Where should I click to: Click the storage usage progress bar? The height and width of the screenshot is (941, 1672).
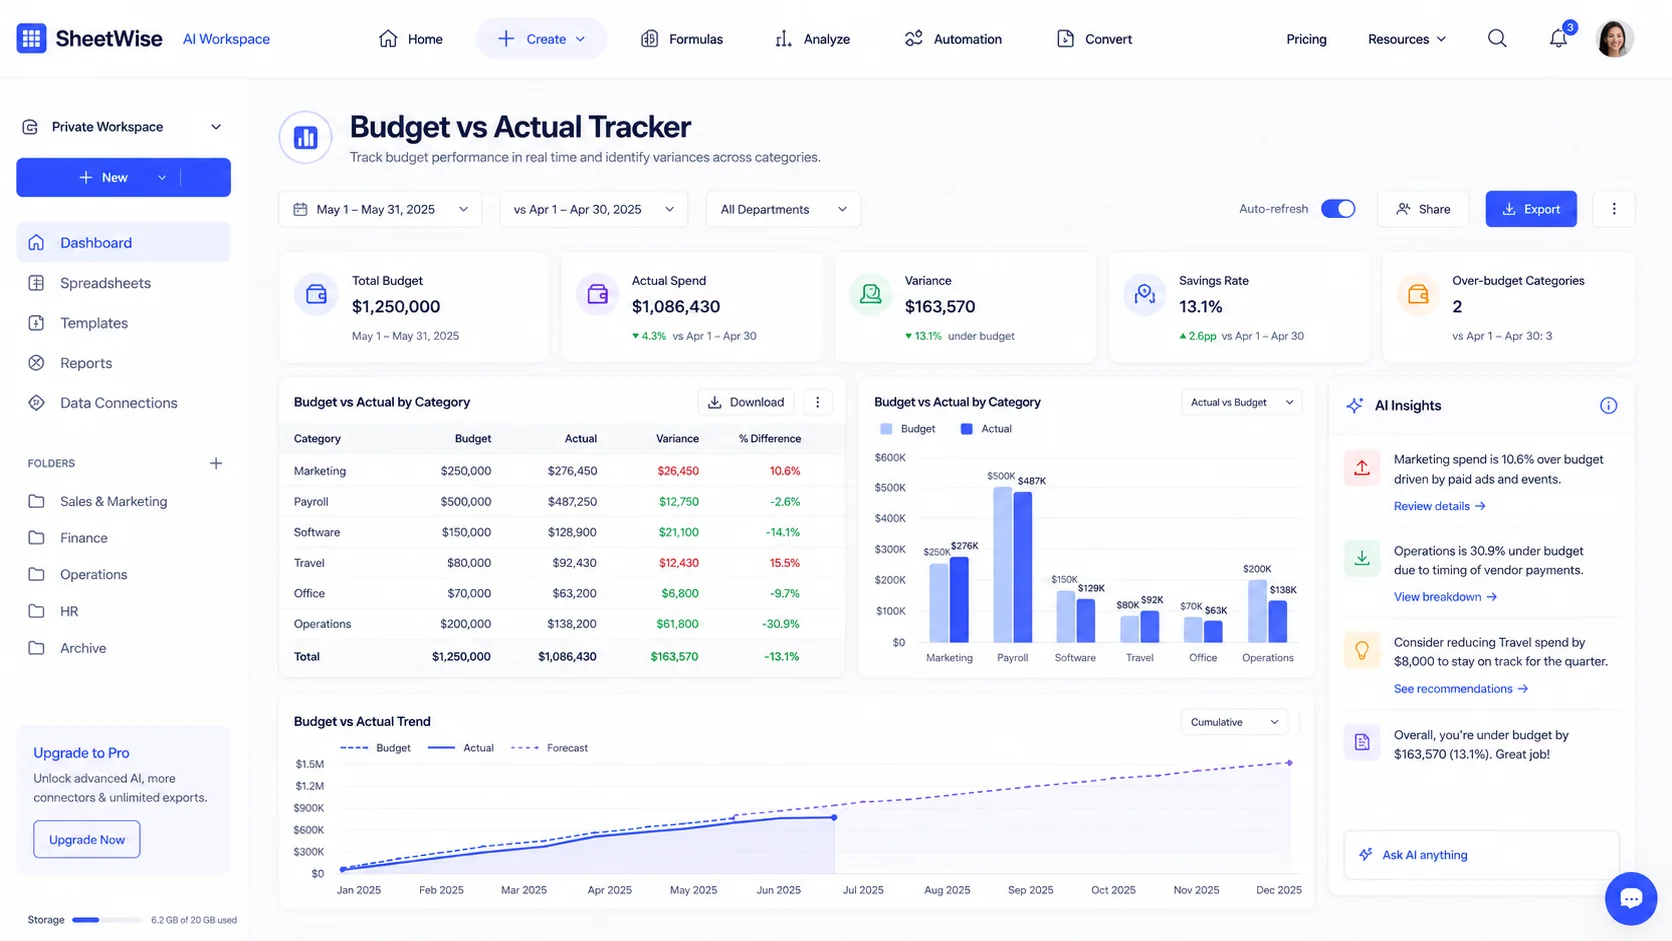point(106,920)
